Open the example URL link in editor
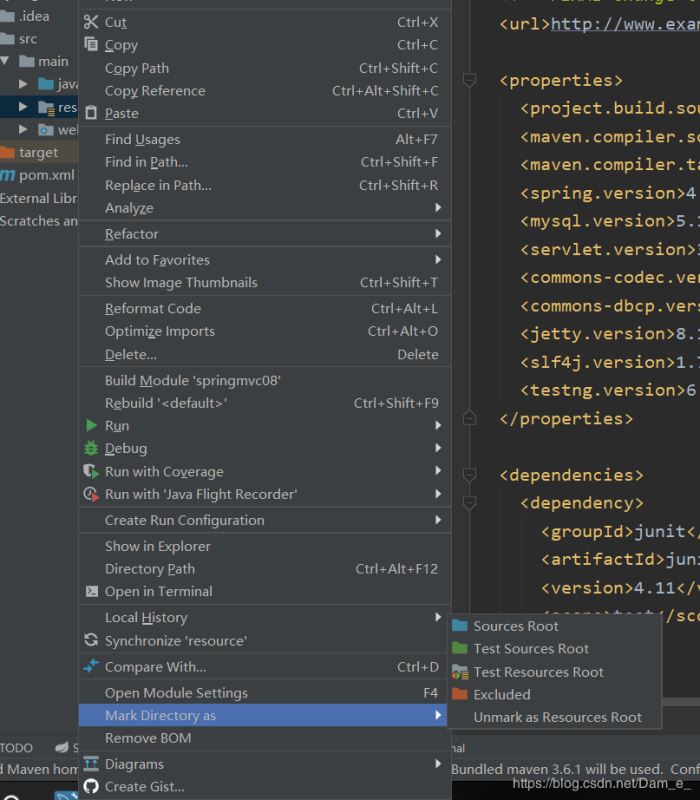 pos(624,24)
